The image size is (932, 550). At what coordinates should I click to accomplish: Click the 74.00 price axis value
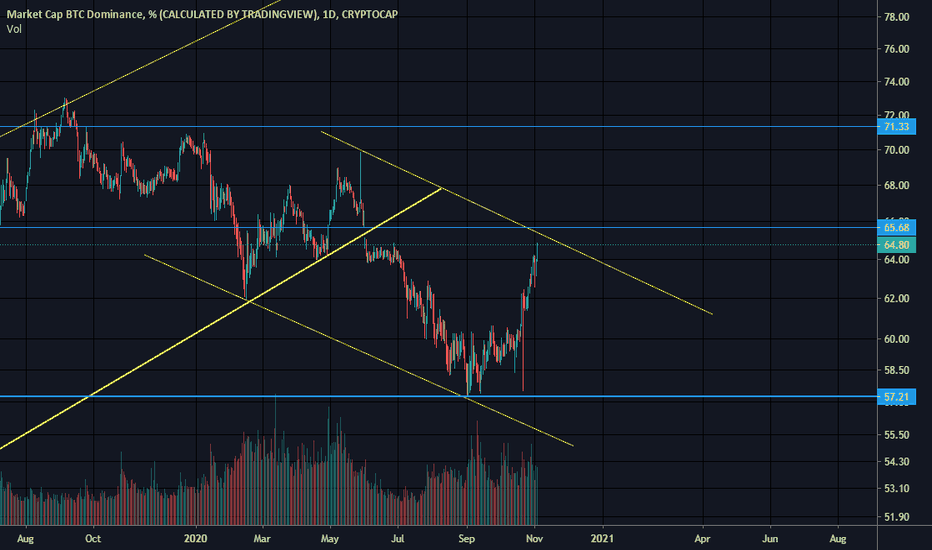coord(896,82)
